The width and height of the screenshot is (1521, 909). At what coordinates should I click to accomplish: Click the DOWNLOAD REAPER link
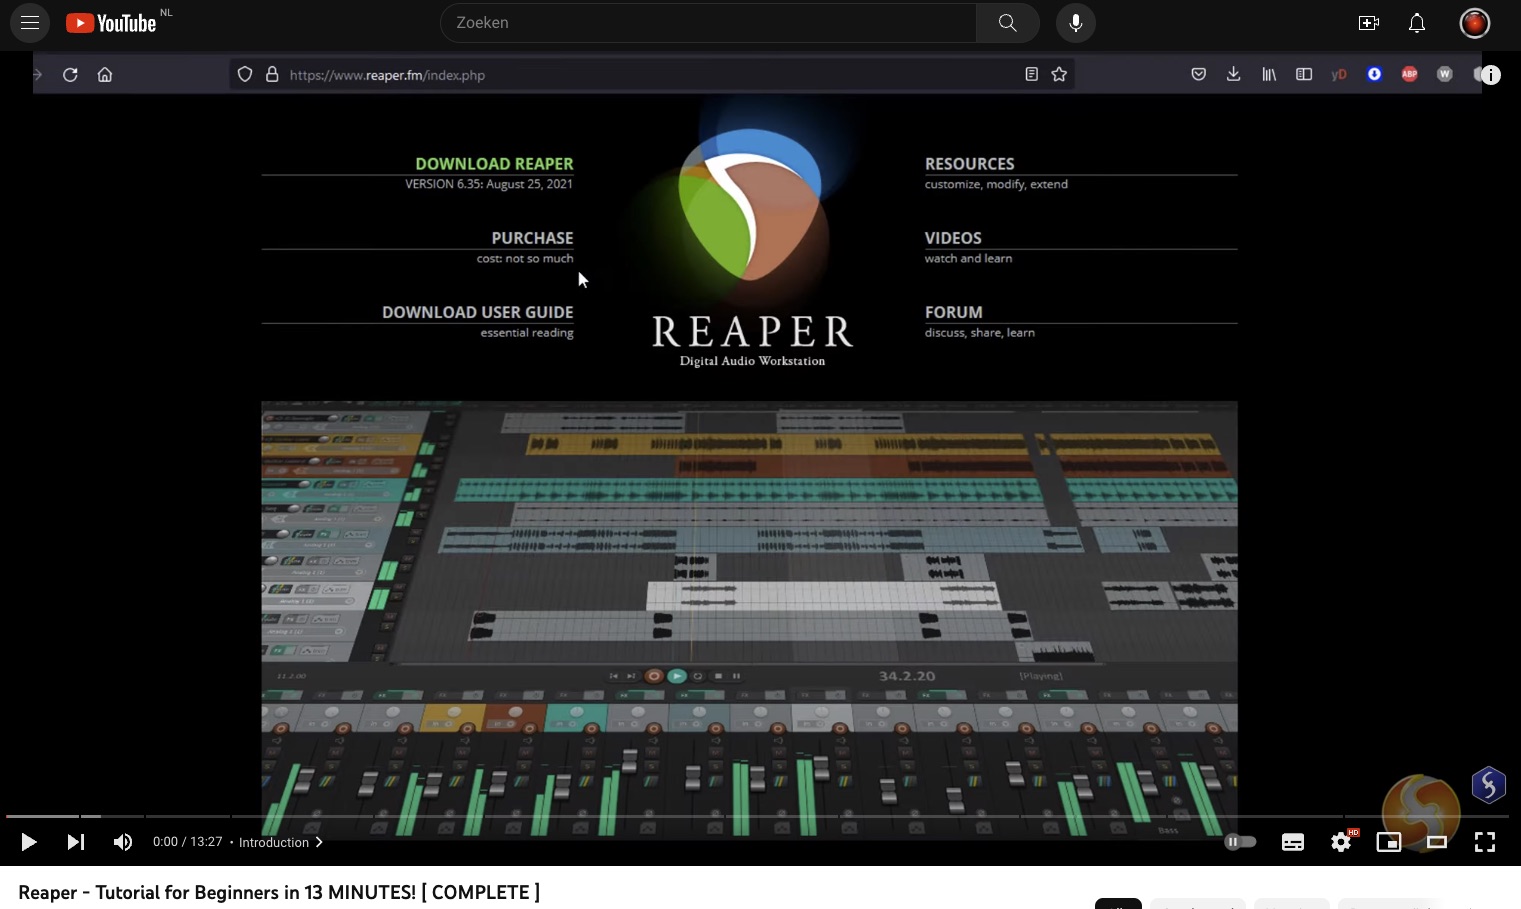pyautogui.click(x=494, y=164)
